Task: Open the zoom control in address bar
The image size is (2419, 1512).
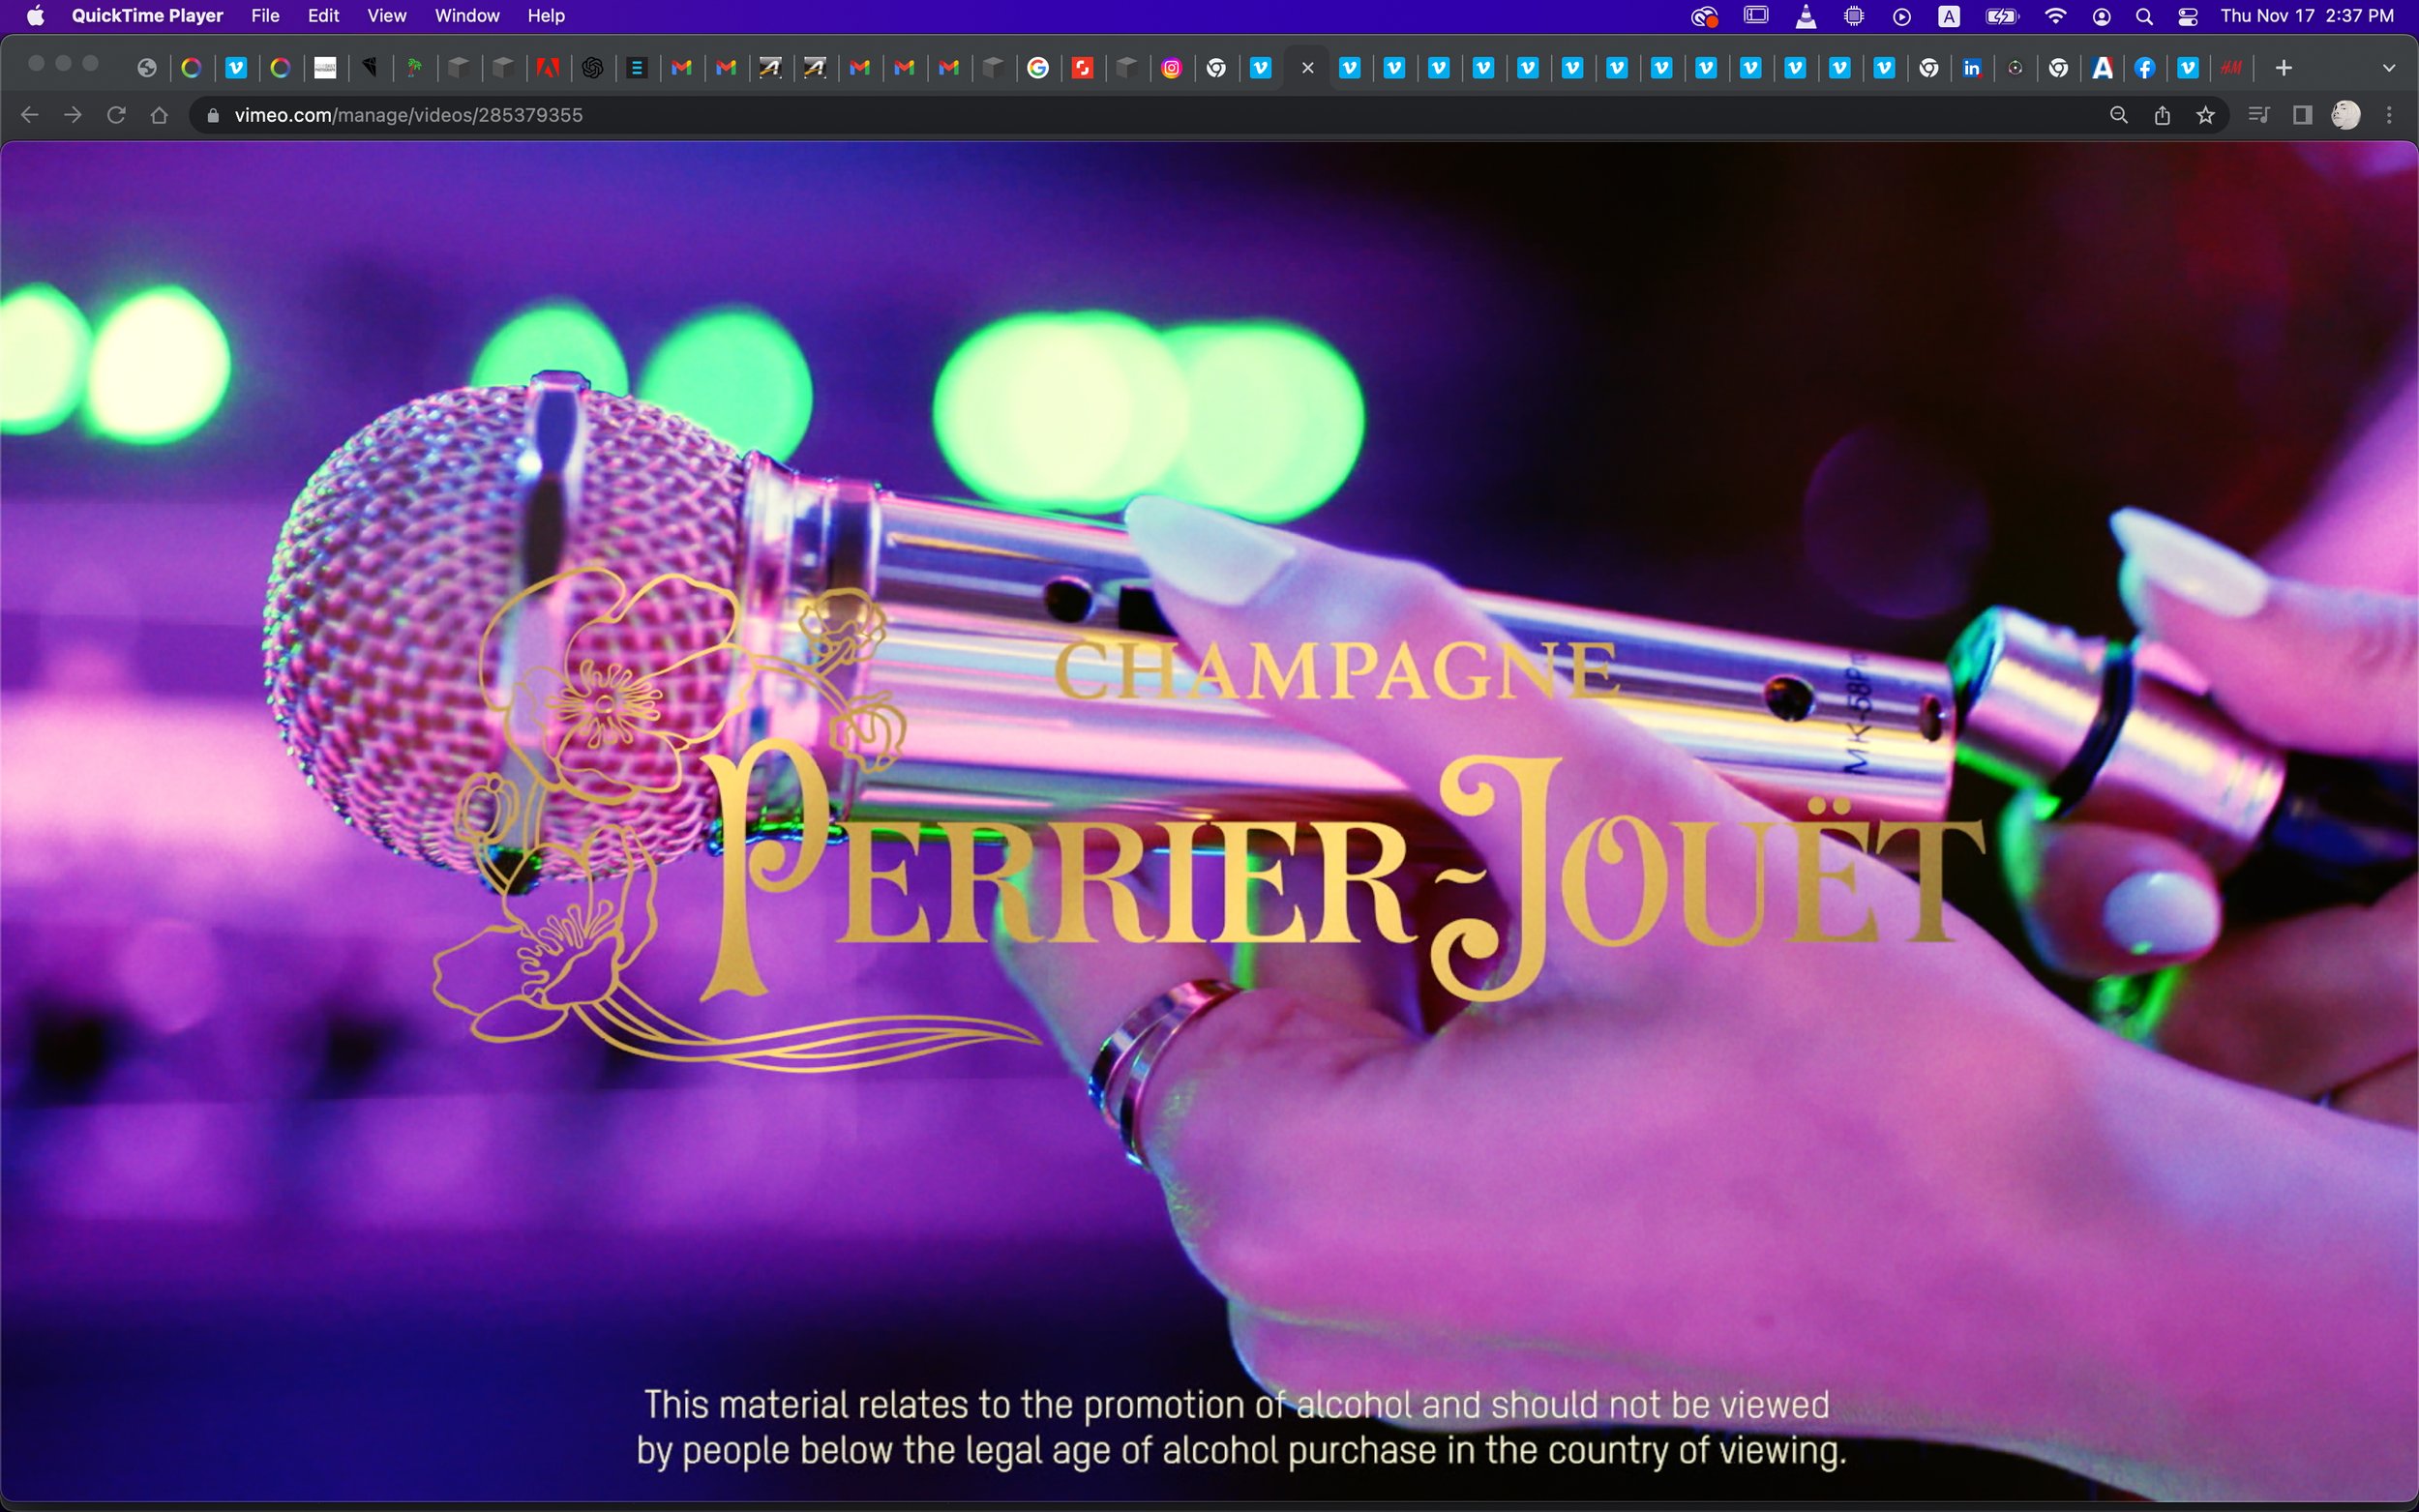Action: pyautogui.click(x=2118, y=115)
